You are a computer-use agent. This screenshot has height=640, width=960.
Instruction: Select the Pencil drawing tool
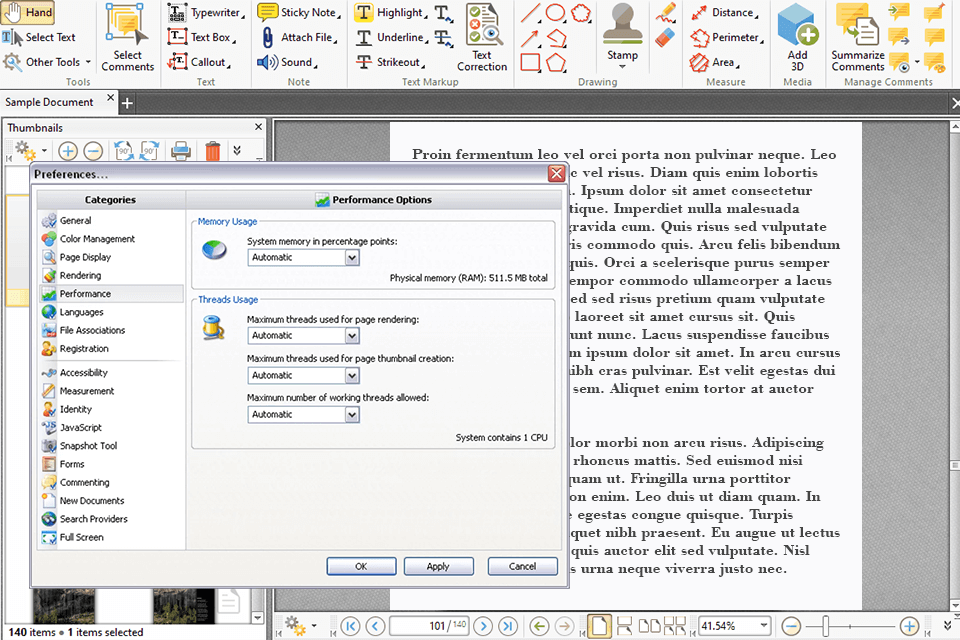pyautogui.click(x=665, y=13)
